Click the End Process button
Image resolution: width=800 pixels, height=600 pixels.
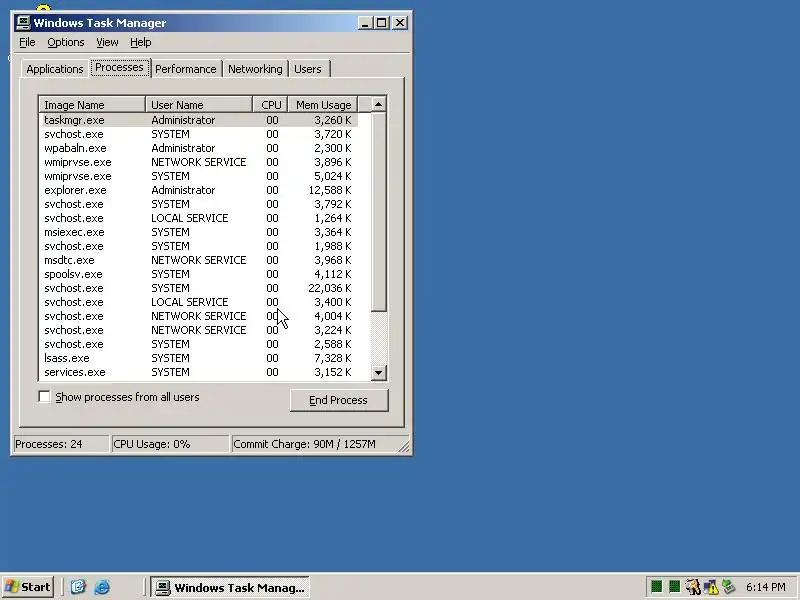coord(339,400)
